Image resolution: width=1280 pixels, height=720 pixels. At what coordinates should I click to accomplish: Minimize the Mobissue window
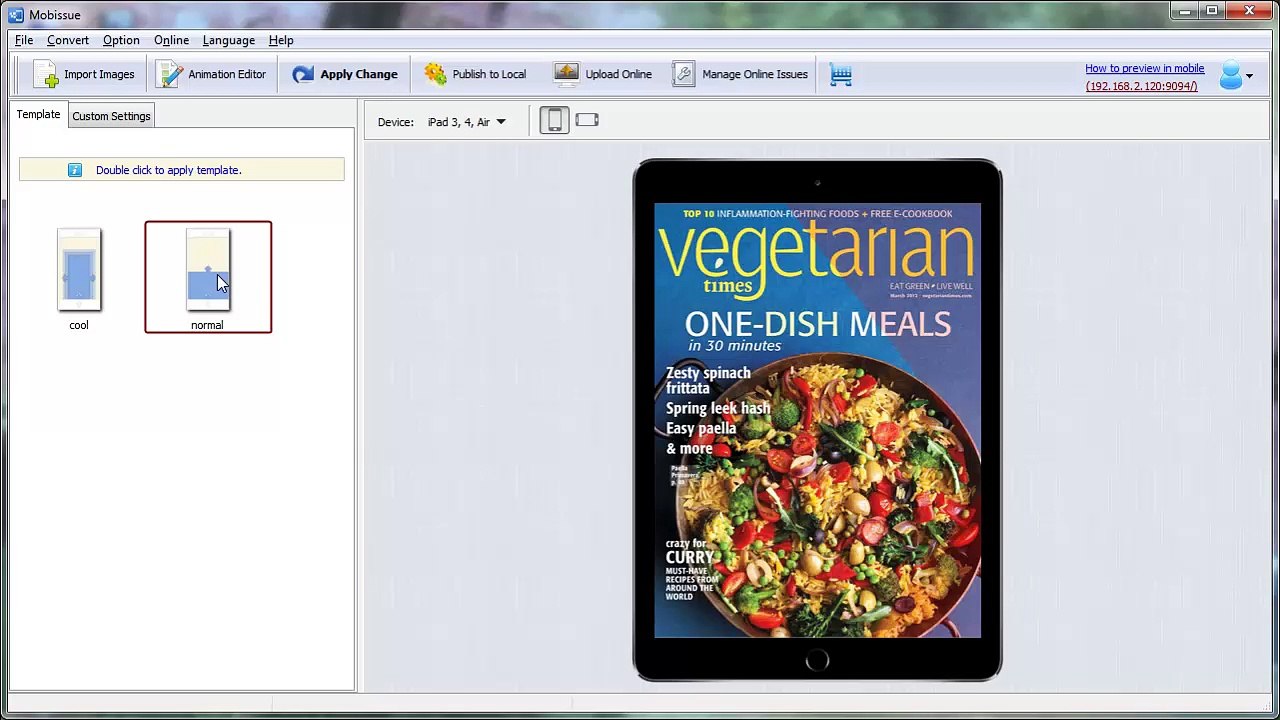tap(1185, 11)
